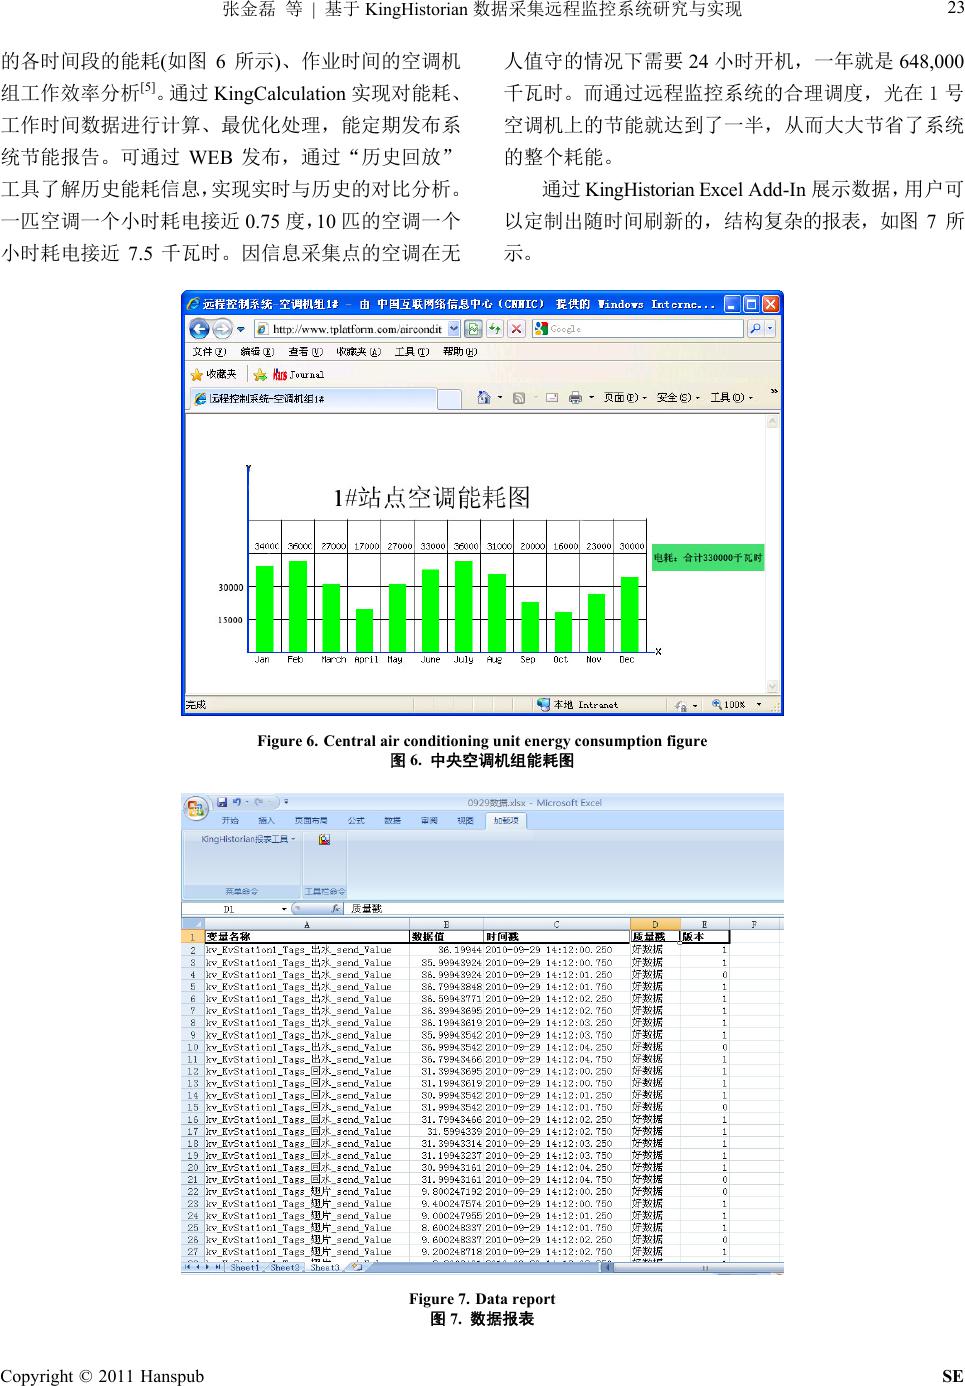Click the Save icon in Excel quick access
Screen dimensions: 965x1386
coord(223,802)
